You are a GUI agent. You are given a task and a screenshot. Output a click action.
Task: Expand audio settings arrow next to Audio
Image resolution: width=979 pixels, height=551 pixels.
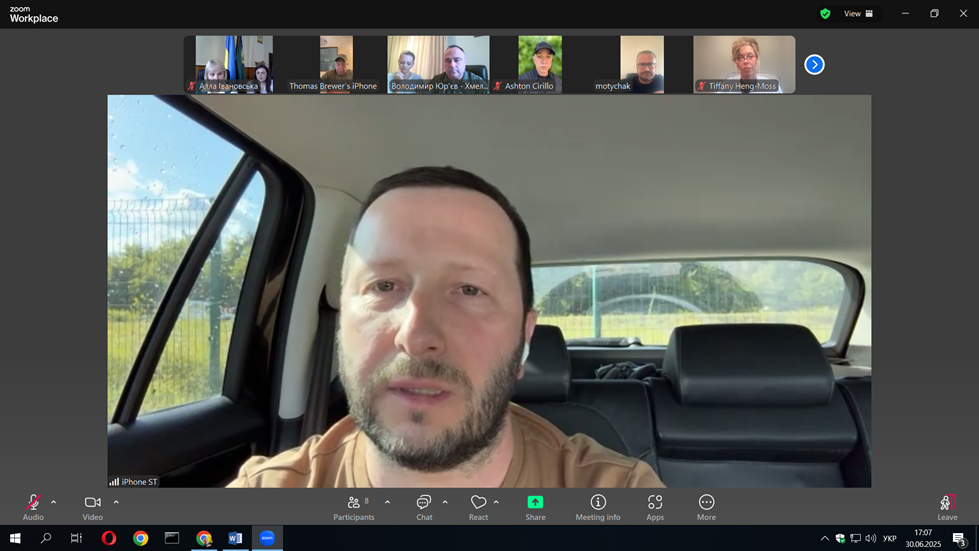54,502
